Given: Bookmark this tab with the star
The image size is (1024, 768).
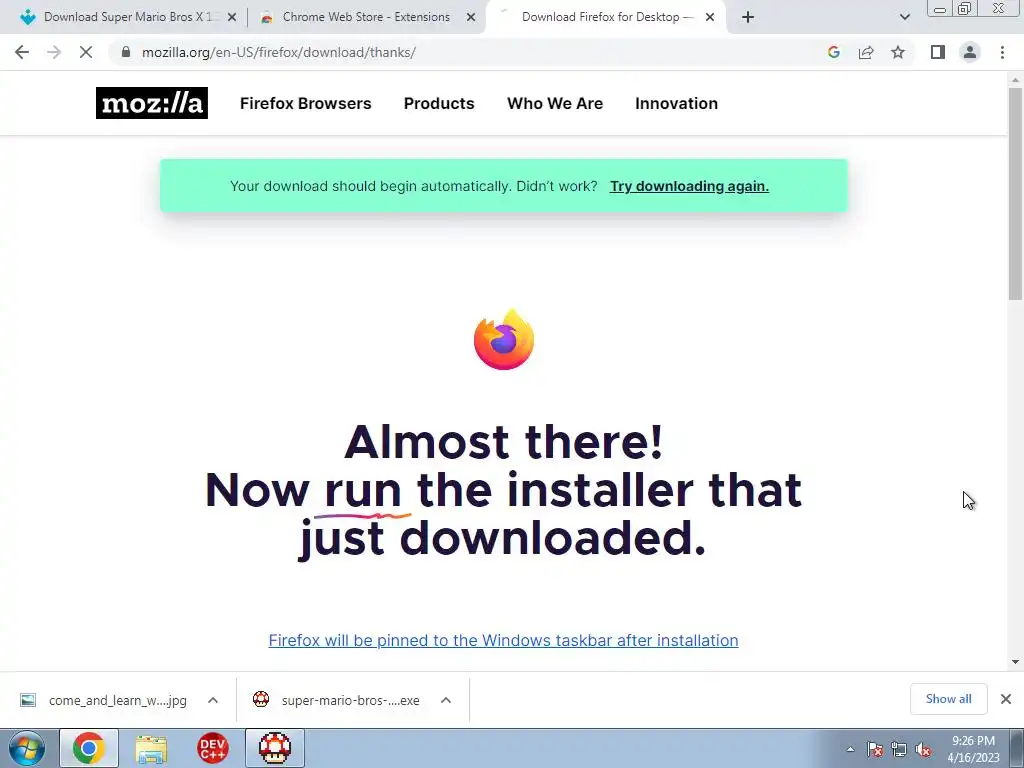Looking at the screenshot, I should [898, 52].
